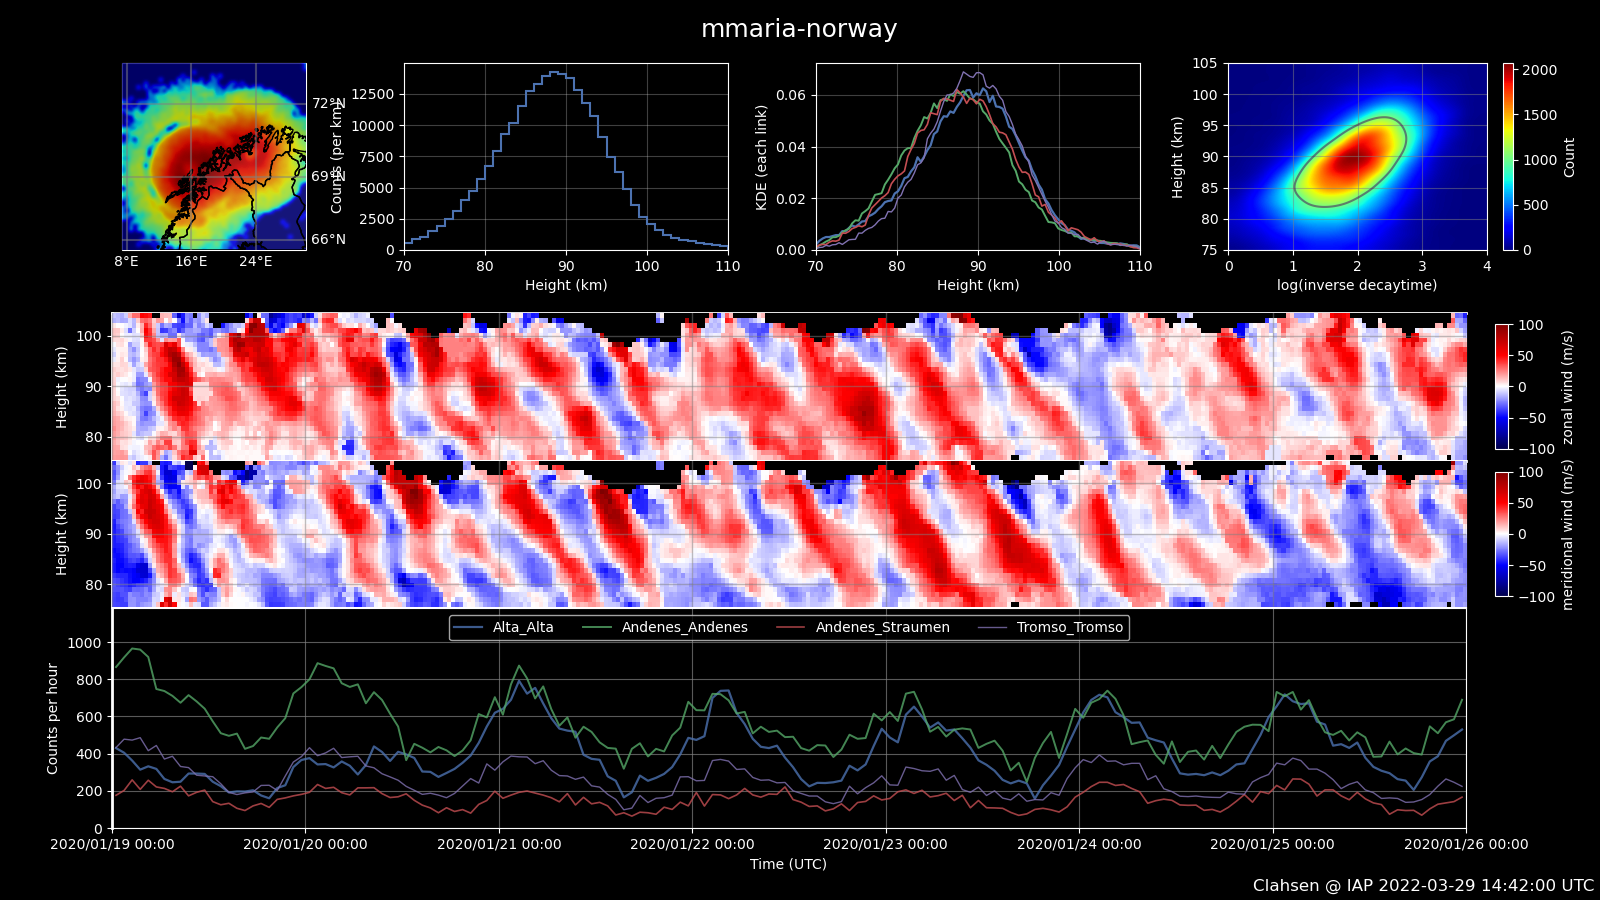The width and height of the screenshot is (1600, 900).
Task: Click the 'zonal wind (m/s)' colorbar label
Action: [1567, 387]
